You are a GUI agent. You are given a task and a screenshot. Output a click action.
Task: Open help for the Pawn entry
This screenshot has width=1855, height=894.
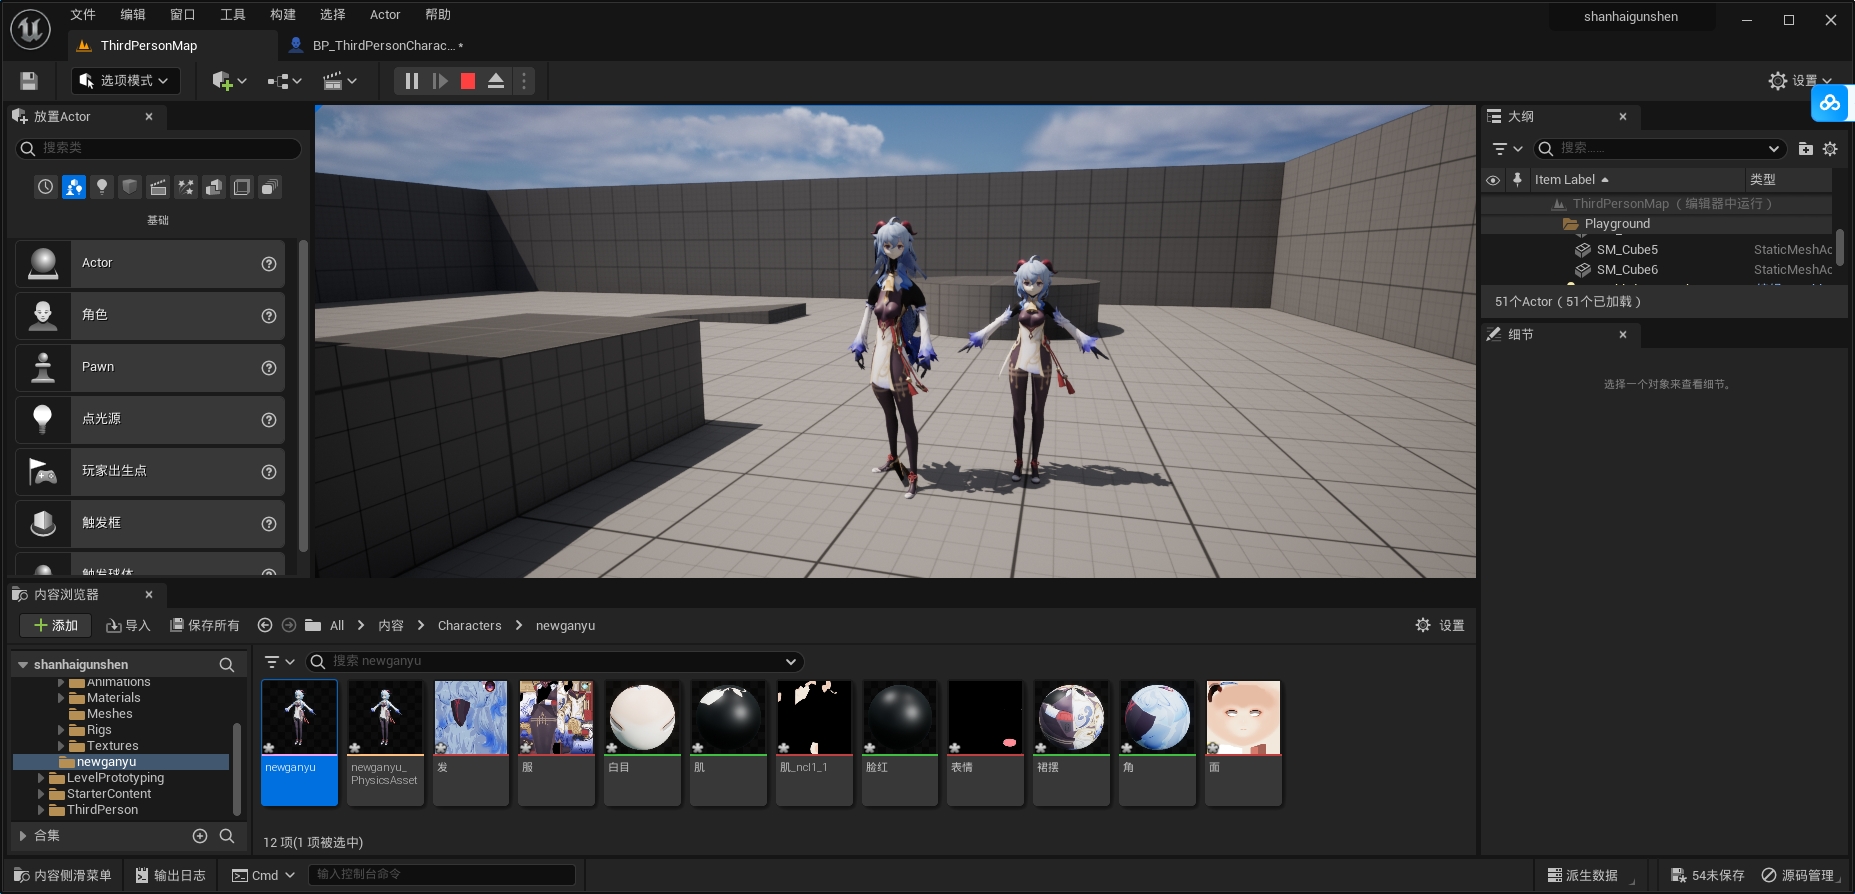coord(269,368)
